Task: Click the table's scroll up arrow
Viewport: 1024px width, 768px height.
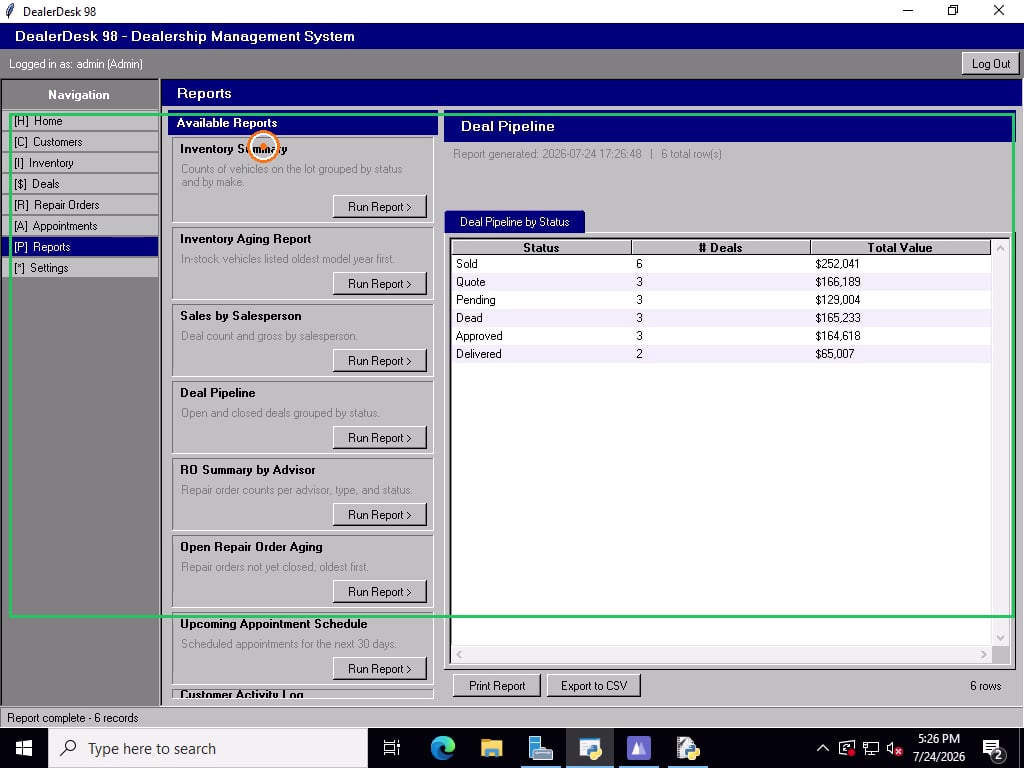Action: [x=1000, y=248]
